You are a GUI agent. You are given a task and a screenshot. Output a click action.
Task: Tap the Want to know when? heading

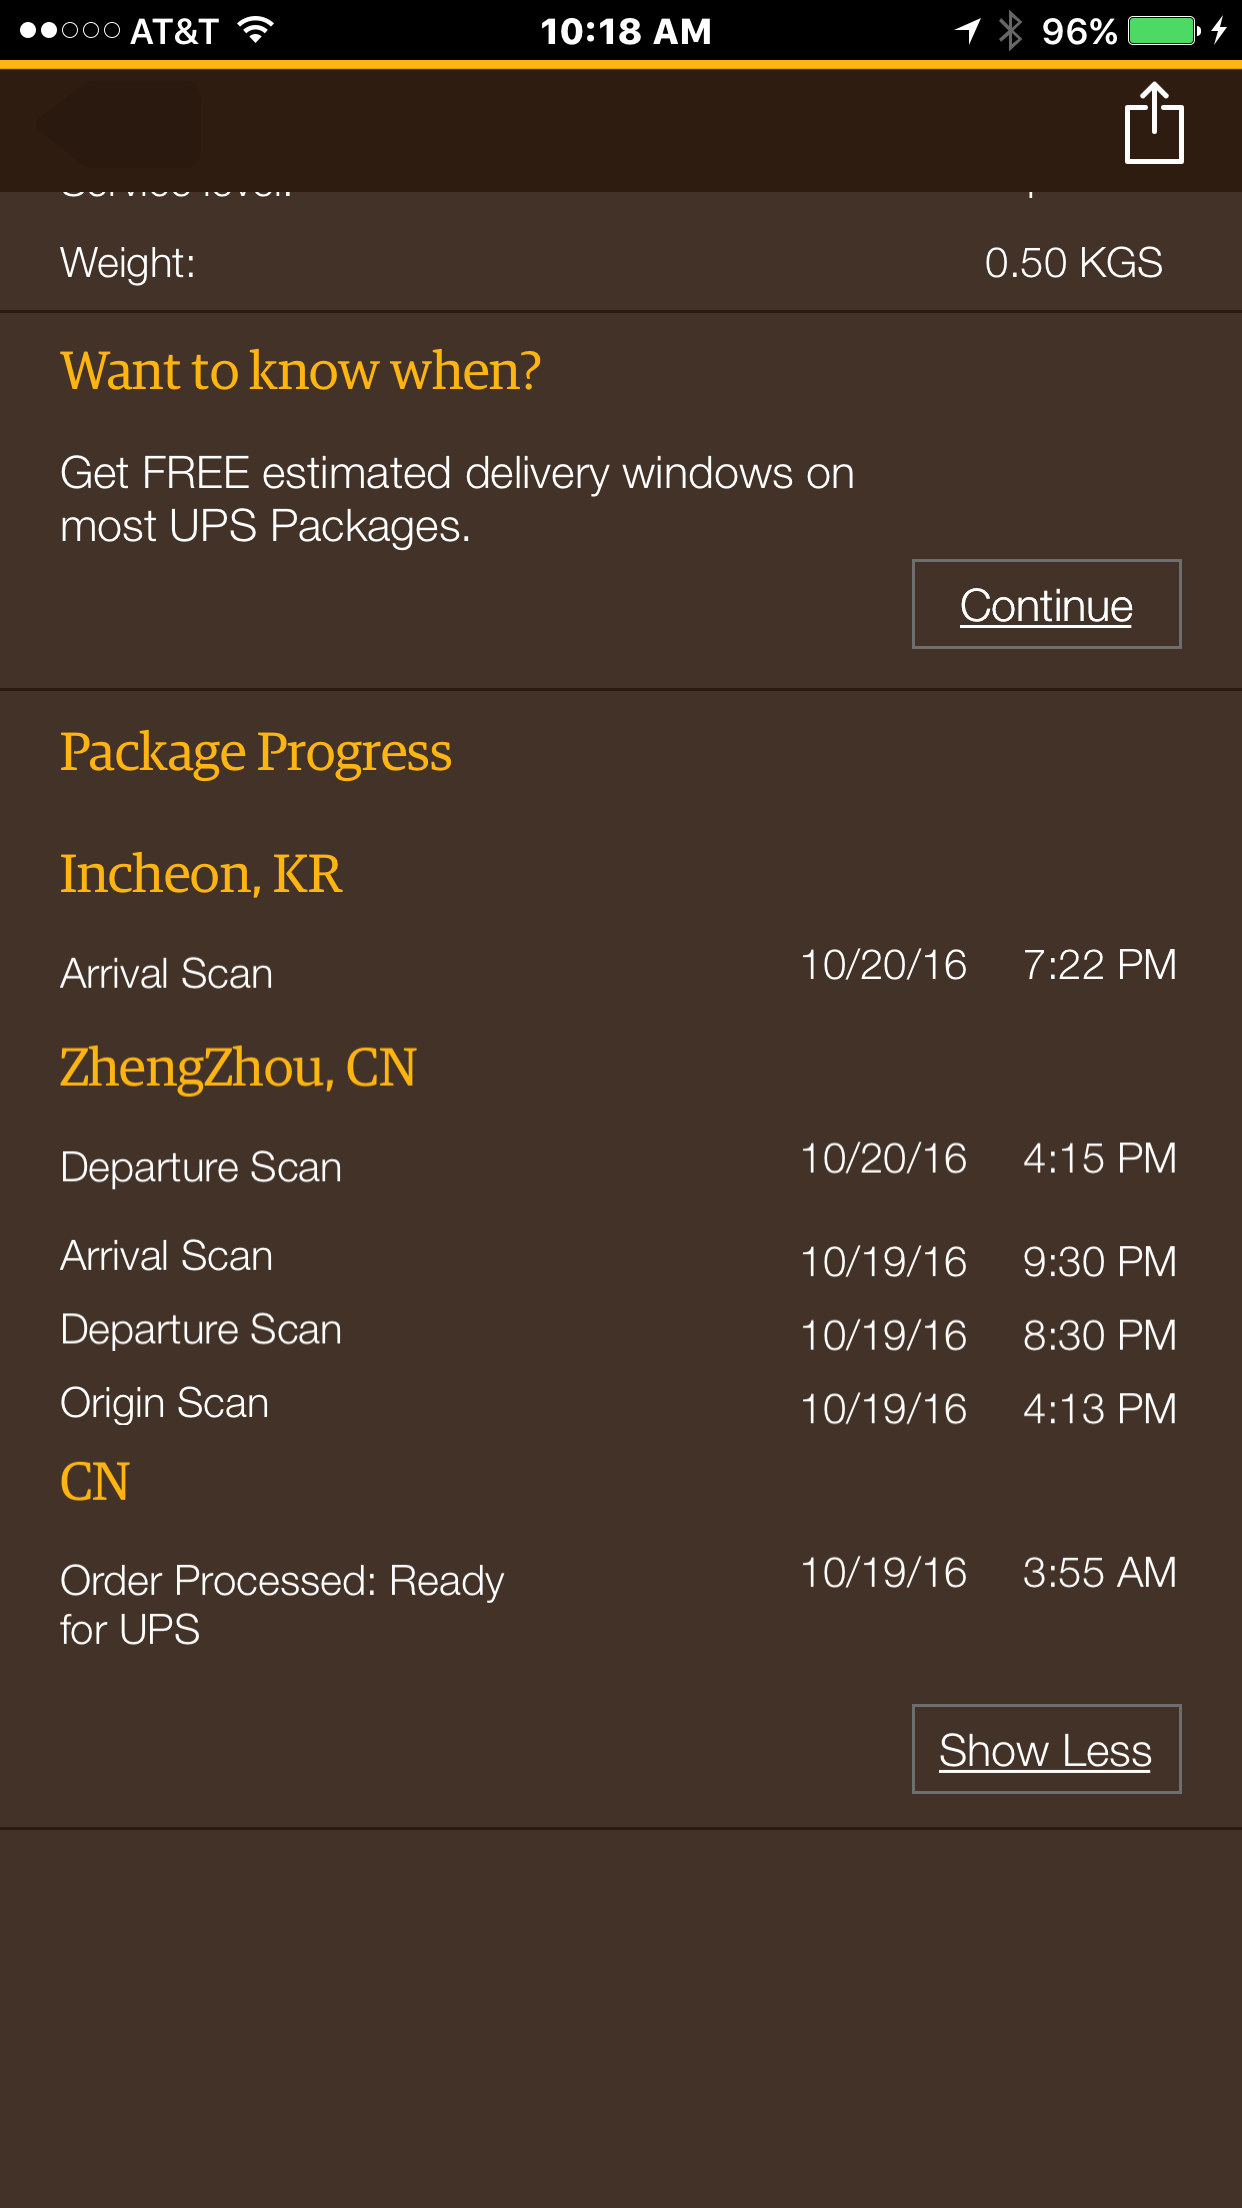(300, 371)
